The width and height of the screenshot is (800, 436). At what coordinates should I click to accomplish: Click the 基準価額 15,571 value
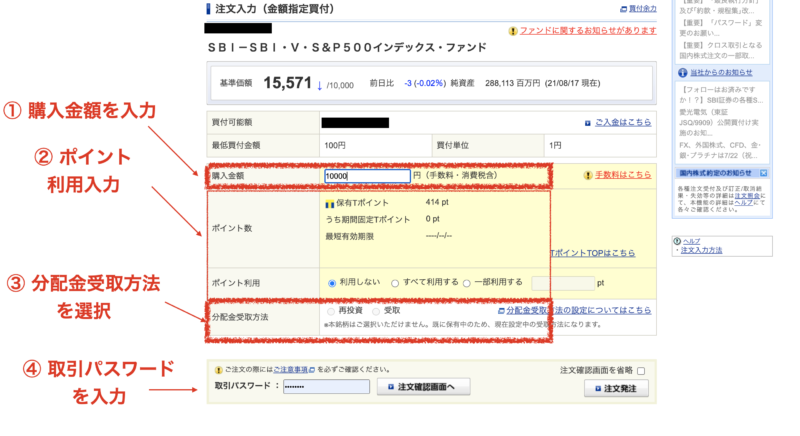point(287,83)
